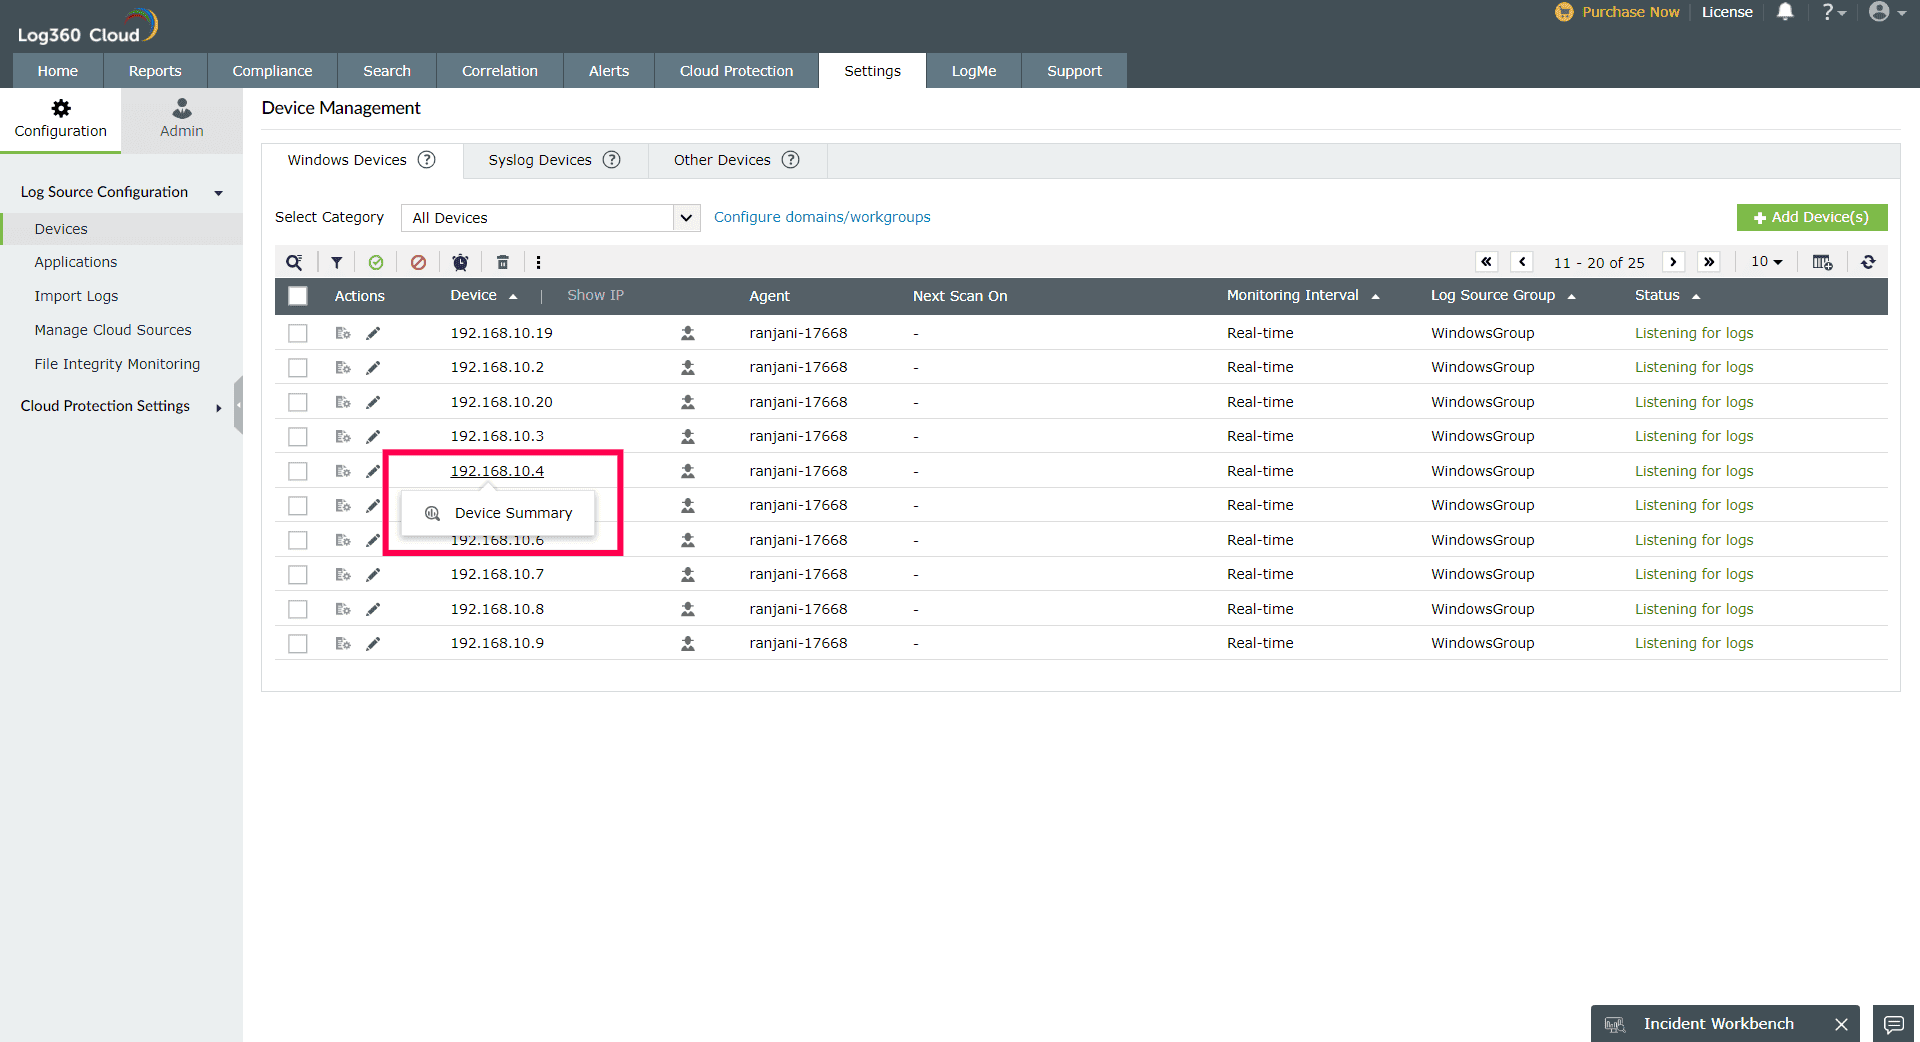
Task: Check the box for 192.168.10.3
Action: [298, 437]
